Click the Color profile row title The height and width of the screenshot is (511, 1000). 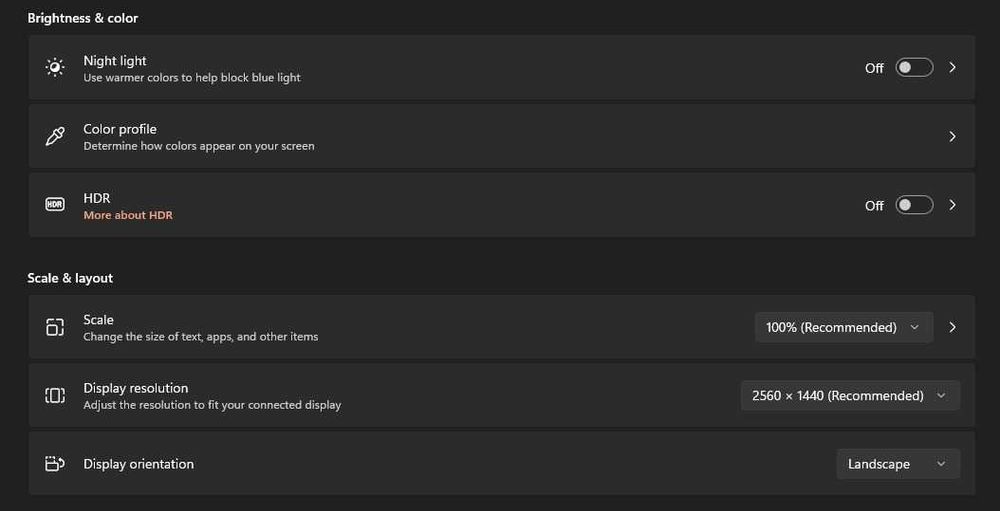coord(120,129)
